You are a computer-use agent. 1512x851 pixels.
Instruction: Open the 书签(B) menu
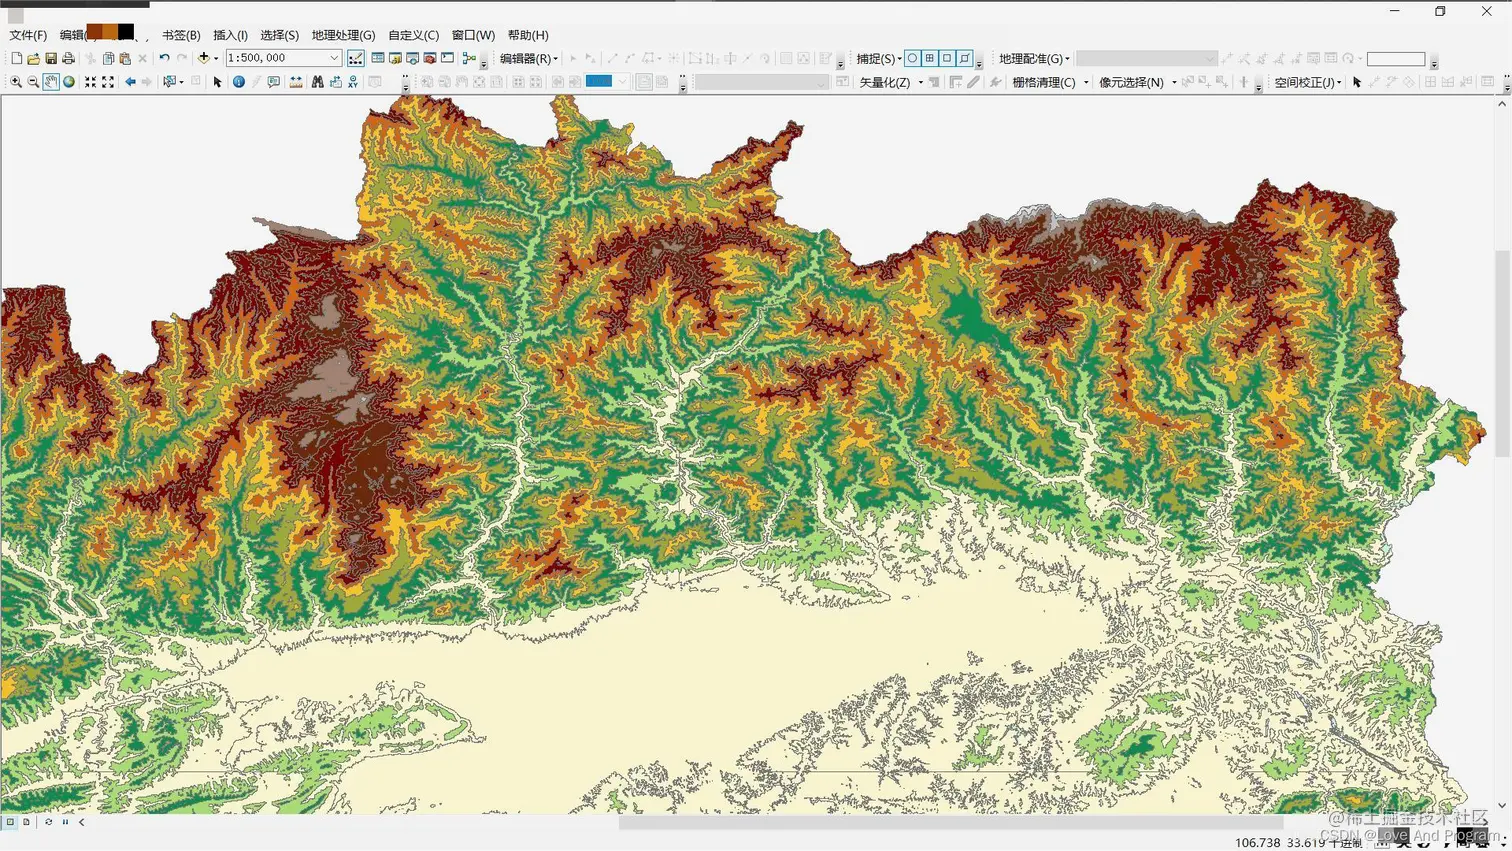click(181, 35)
